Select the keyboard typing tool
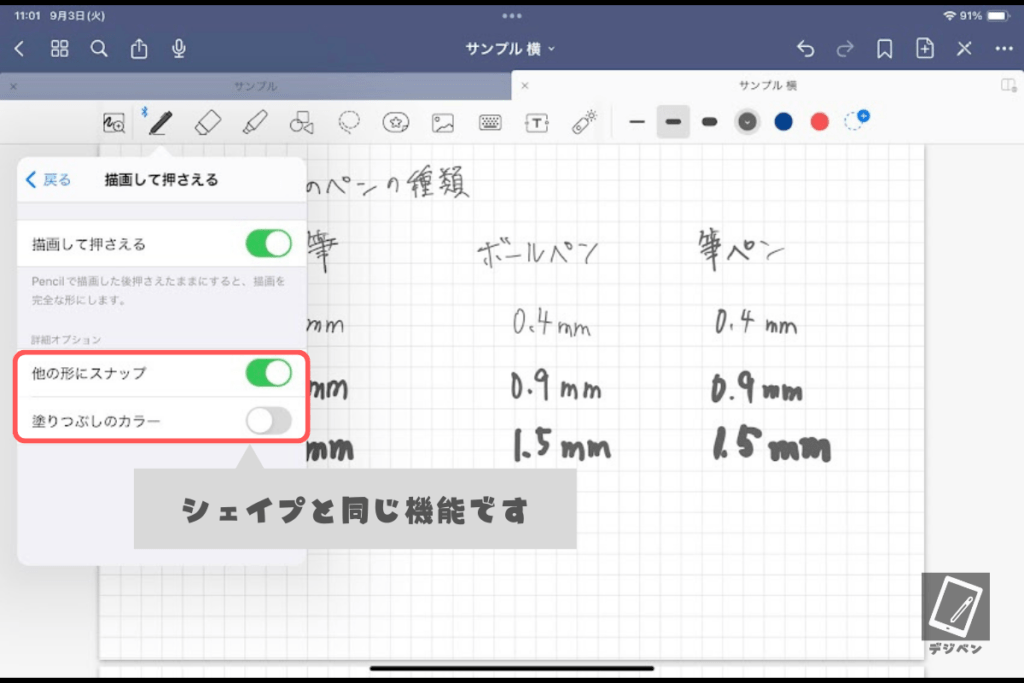 pos(490,122)
